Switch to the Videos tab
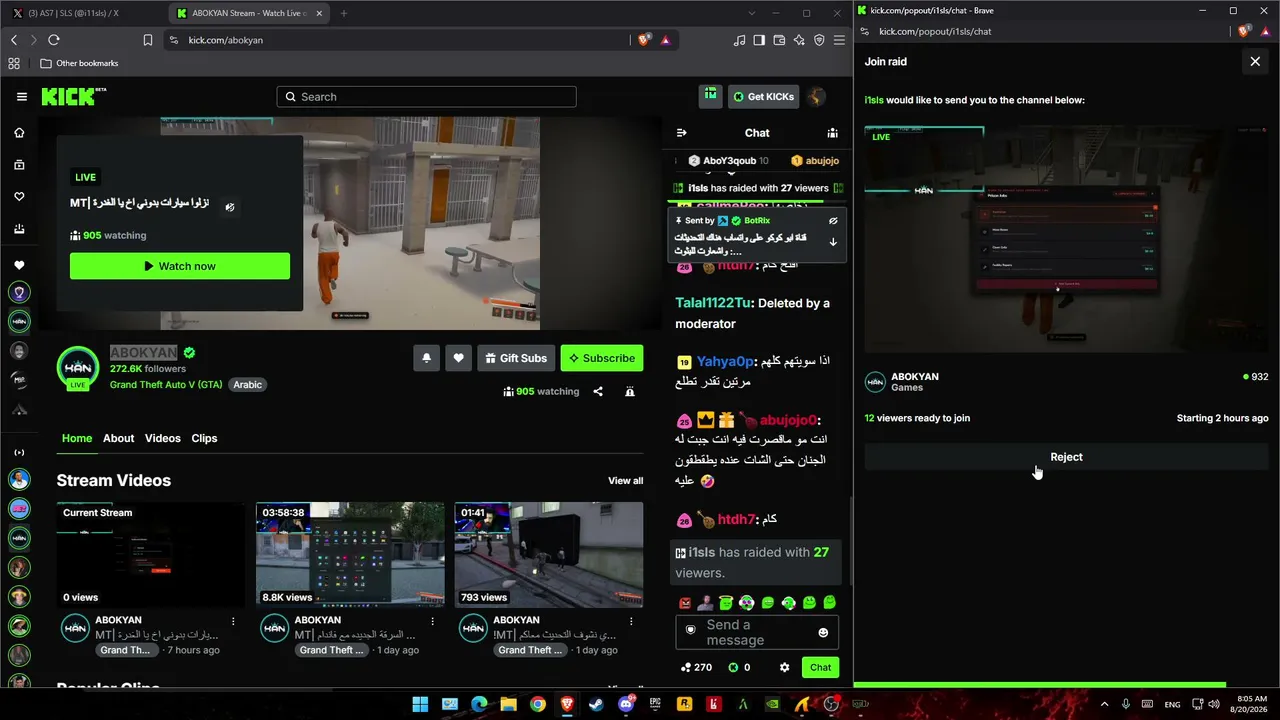The height and width of the screenshot is (720, 1280). [163, 438]
